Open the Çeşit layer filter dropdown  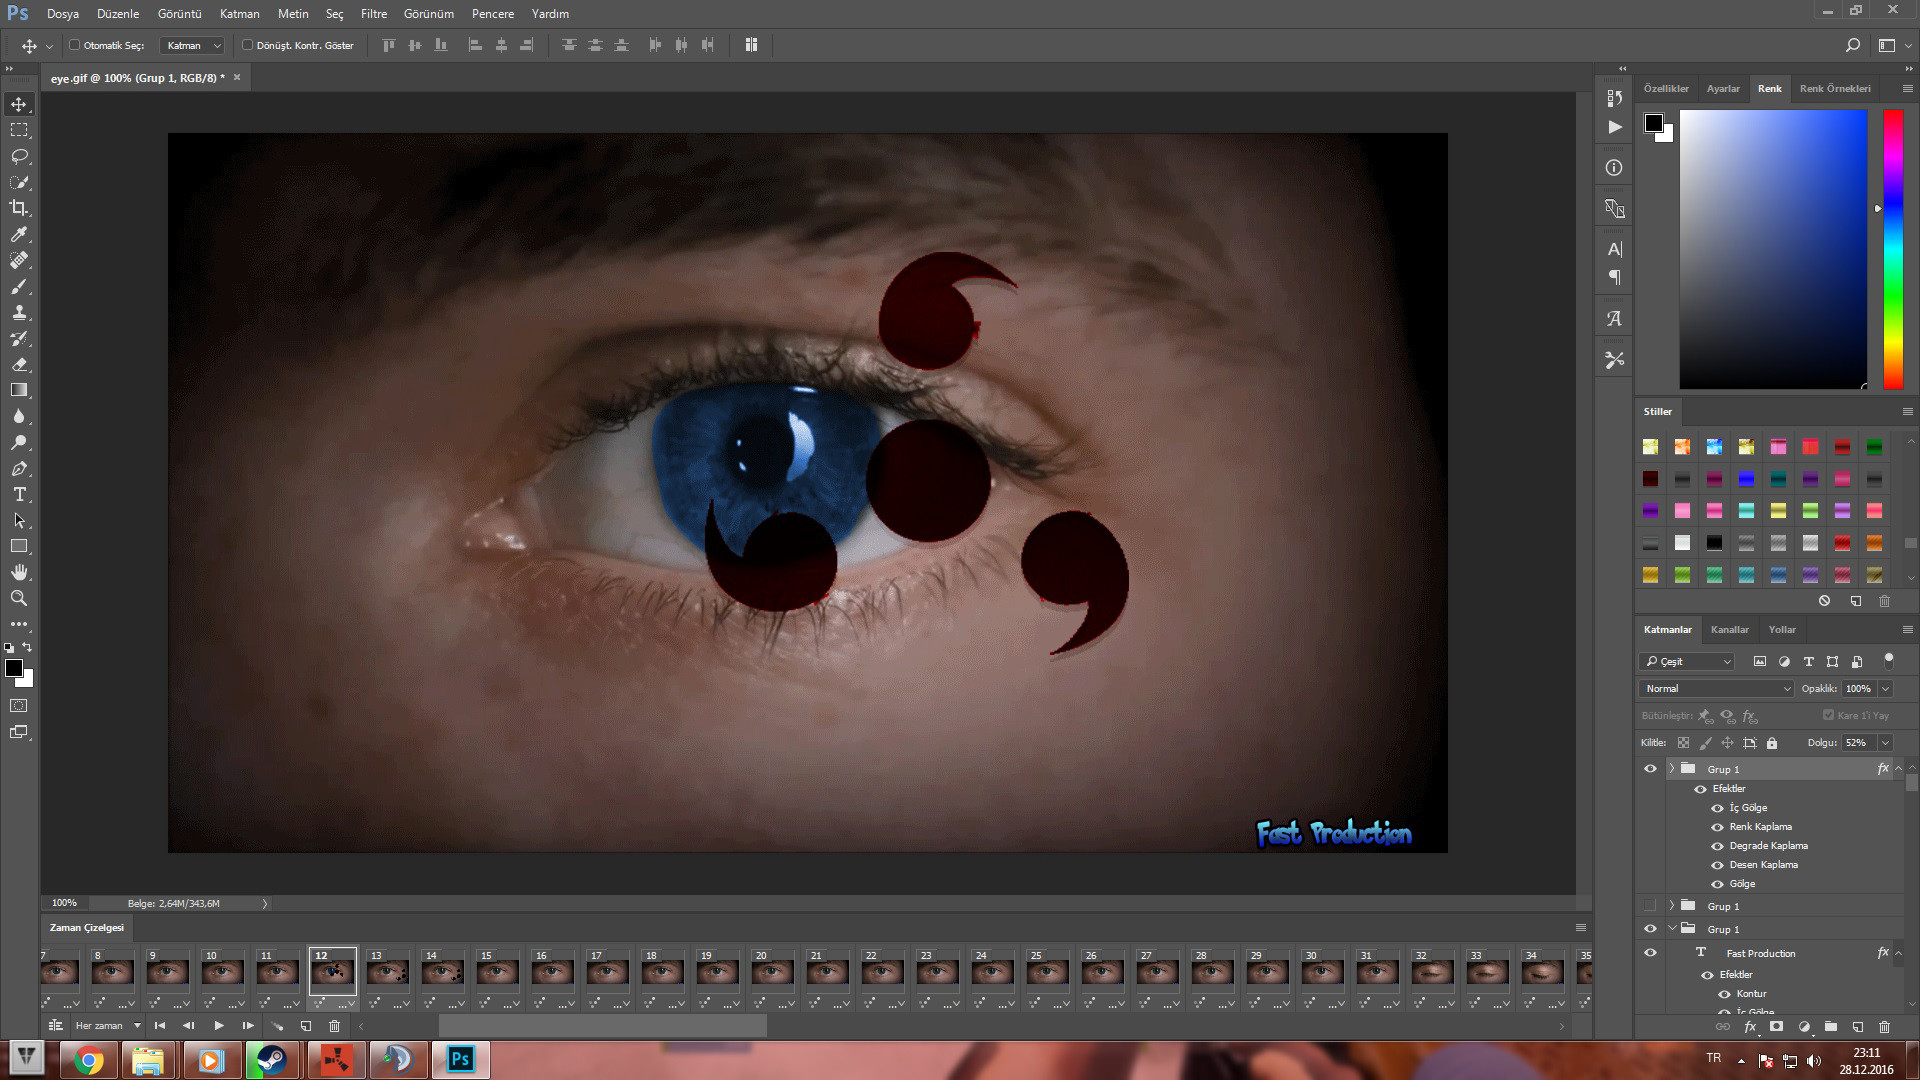click(1686, 661)
